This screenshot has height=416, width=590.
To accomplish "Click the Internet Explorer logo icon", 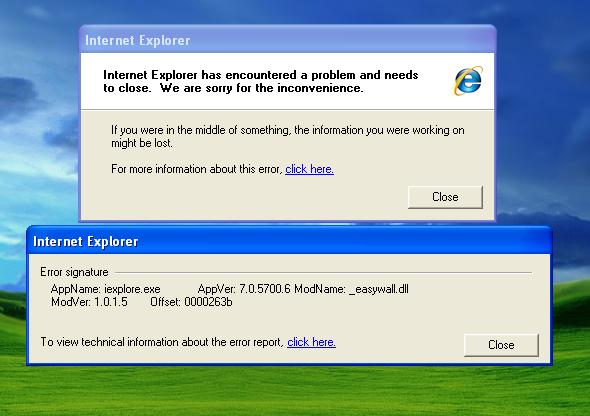I will [468, 81].
